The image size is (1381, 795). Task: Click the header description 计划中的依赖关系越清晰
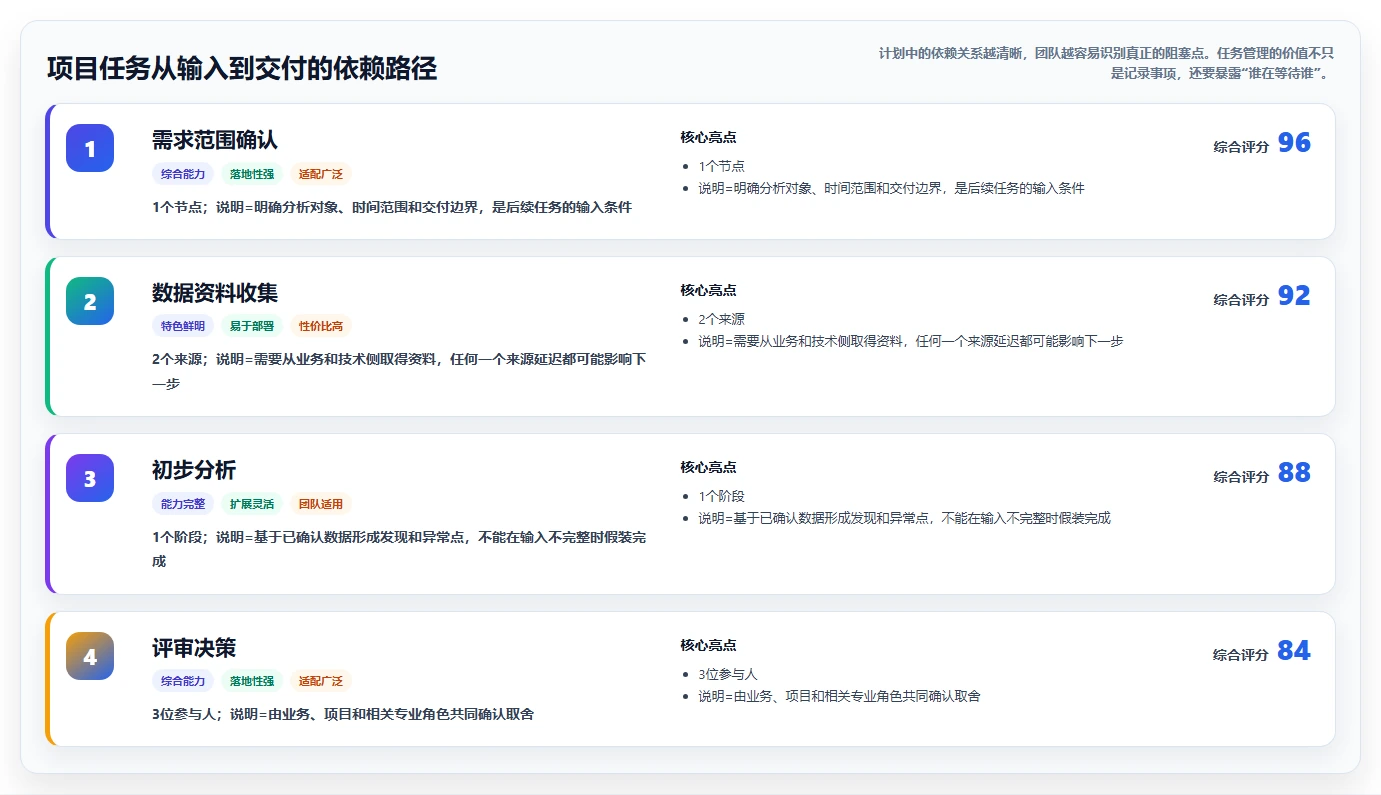point(1107,63)
